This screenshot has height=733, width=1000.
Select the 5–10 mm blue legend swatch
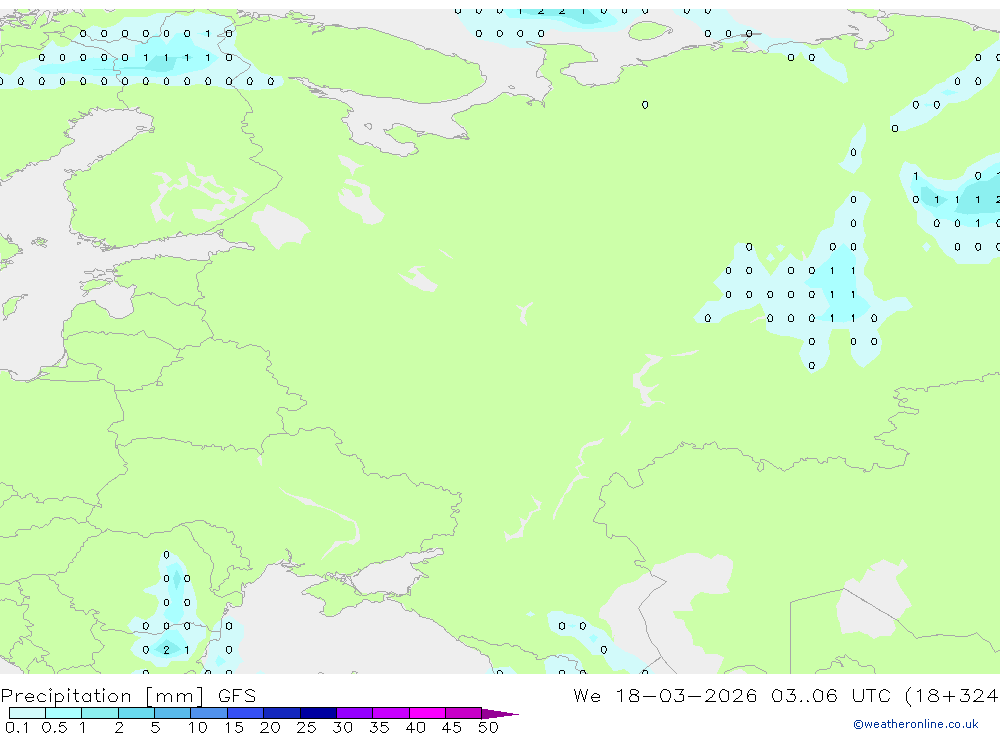coord(173,713)
